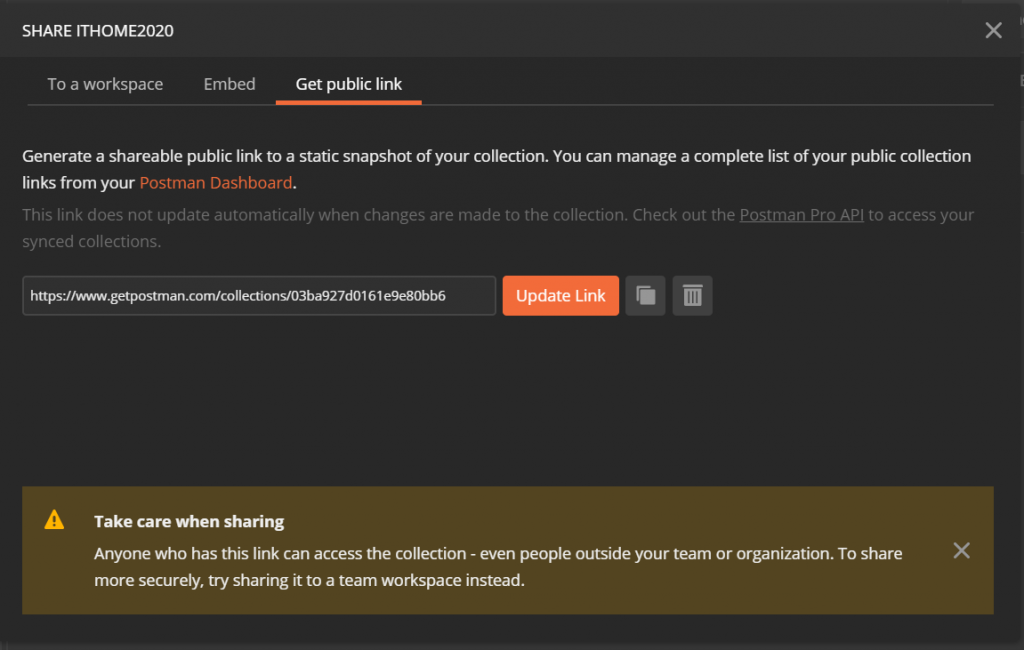Screen dimensions: 1024x650
Task: Follow the Postman Pro API link
Action: (x=801, y=215)
